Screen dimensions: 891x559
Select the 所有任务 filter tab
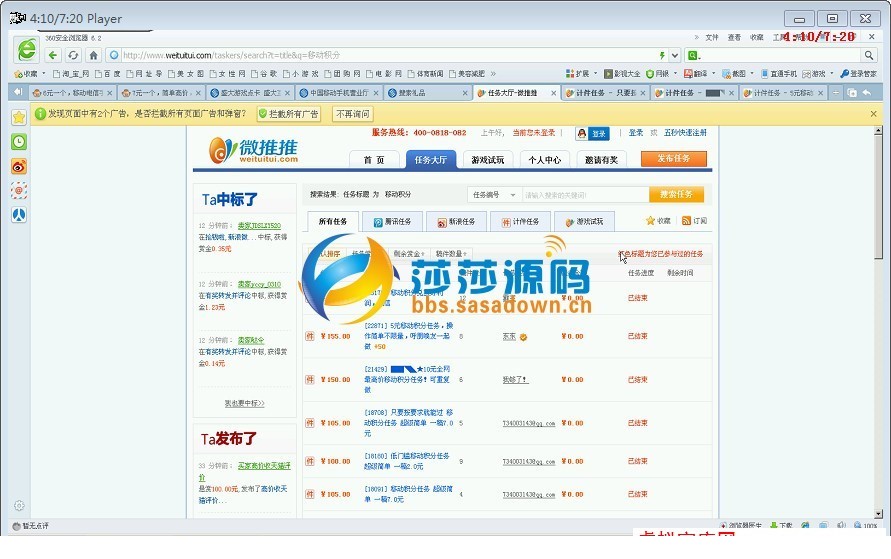(x=333, y=221)
